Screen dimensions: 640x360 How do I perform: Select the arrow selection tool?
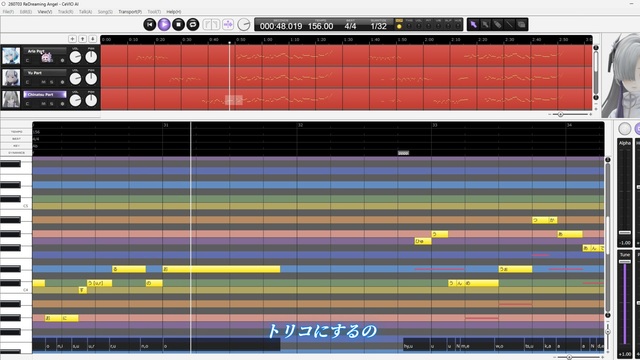click(x=473, y=24)
